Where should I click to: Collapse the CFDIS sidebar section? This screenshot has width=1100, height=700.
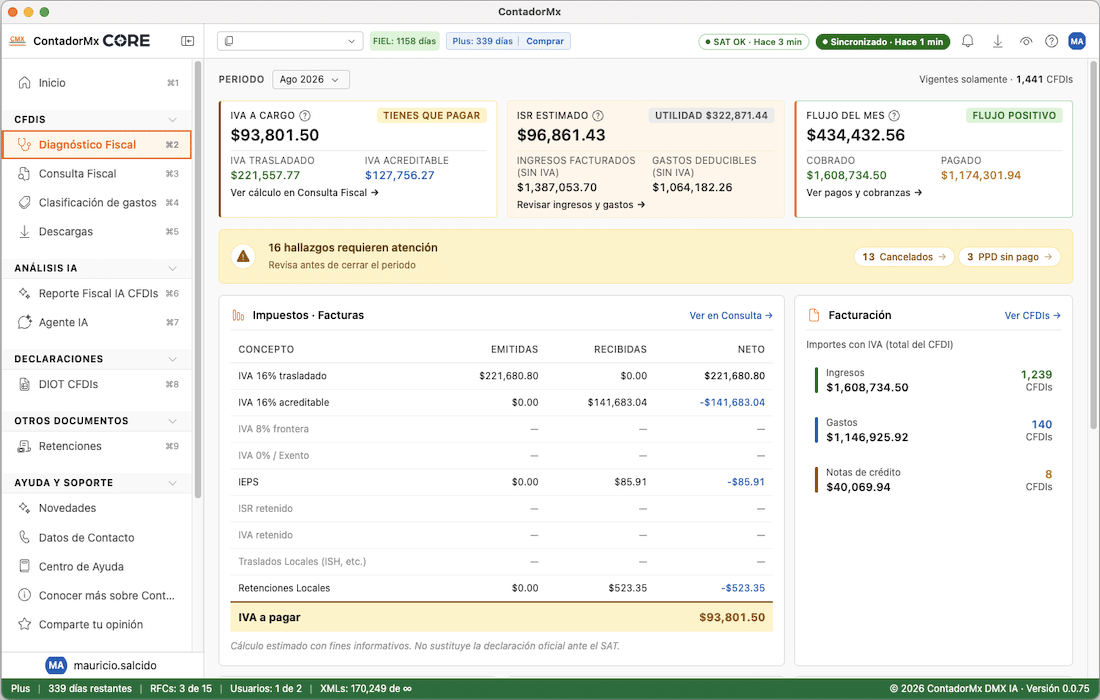pyautogui.click(x=173, y=120)
